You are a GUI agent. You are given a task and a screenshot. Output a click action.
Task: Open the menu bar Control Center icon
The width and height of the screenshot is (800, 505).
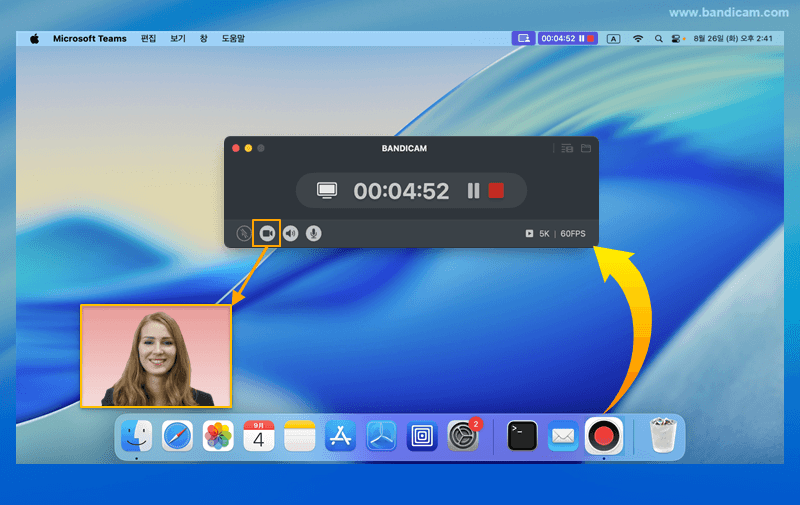point(677,38)
